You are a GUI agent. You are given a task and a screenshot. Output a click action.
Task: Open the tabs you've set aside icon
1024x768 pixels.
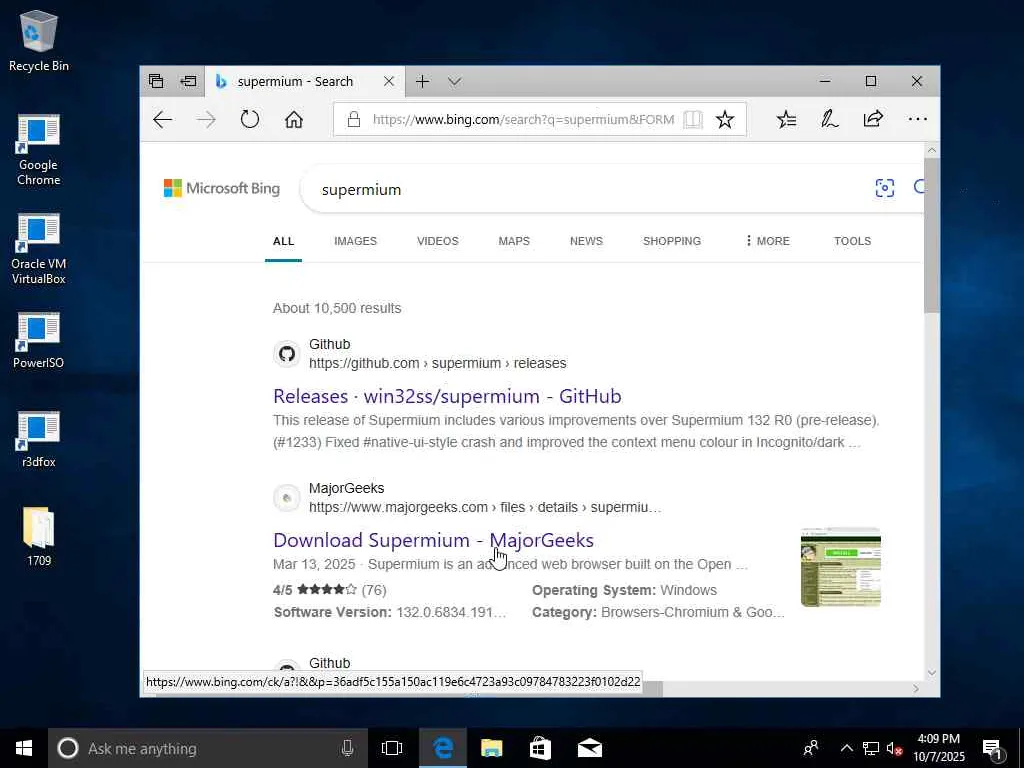click(155, 81)
